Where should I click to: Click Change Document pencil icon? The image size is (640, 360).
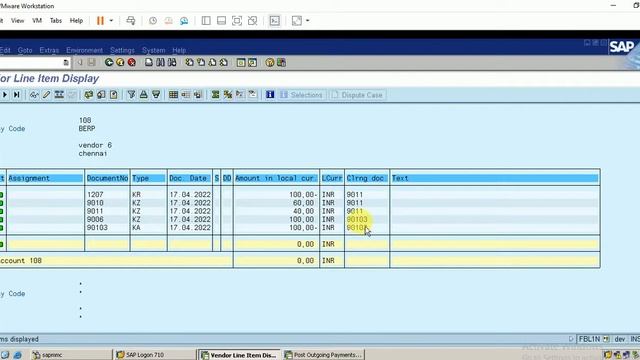point(47,95)
